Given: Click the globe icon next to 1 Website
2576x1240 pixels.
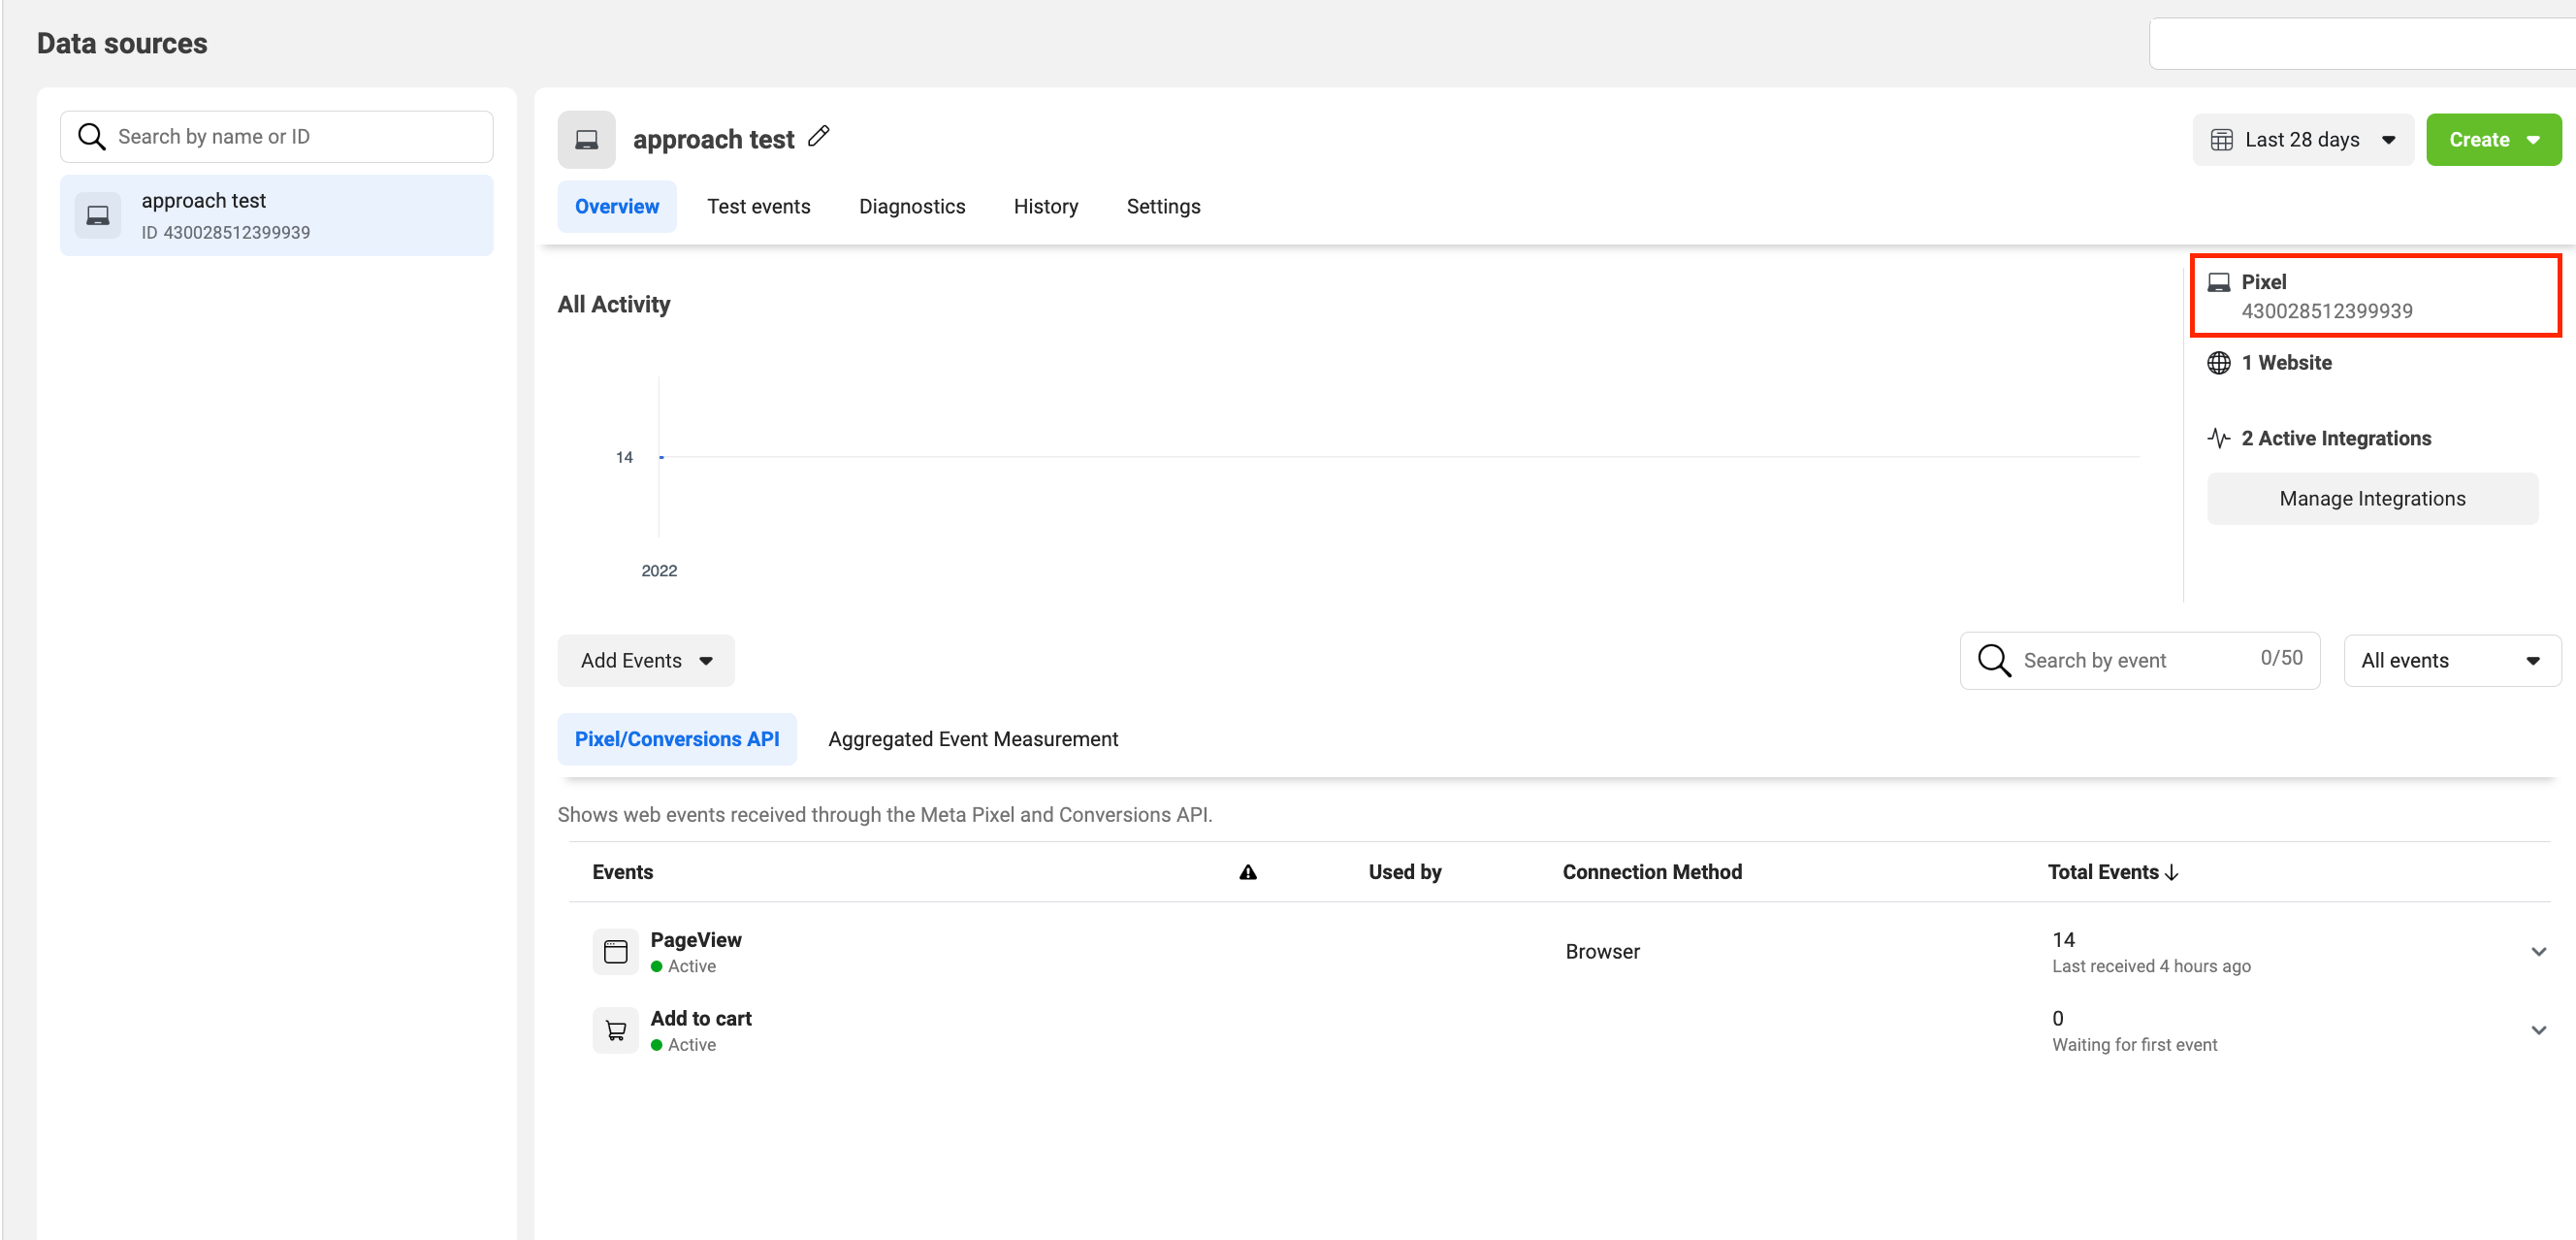Looking at the screenshot, I should pos(2218,363).
